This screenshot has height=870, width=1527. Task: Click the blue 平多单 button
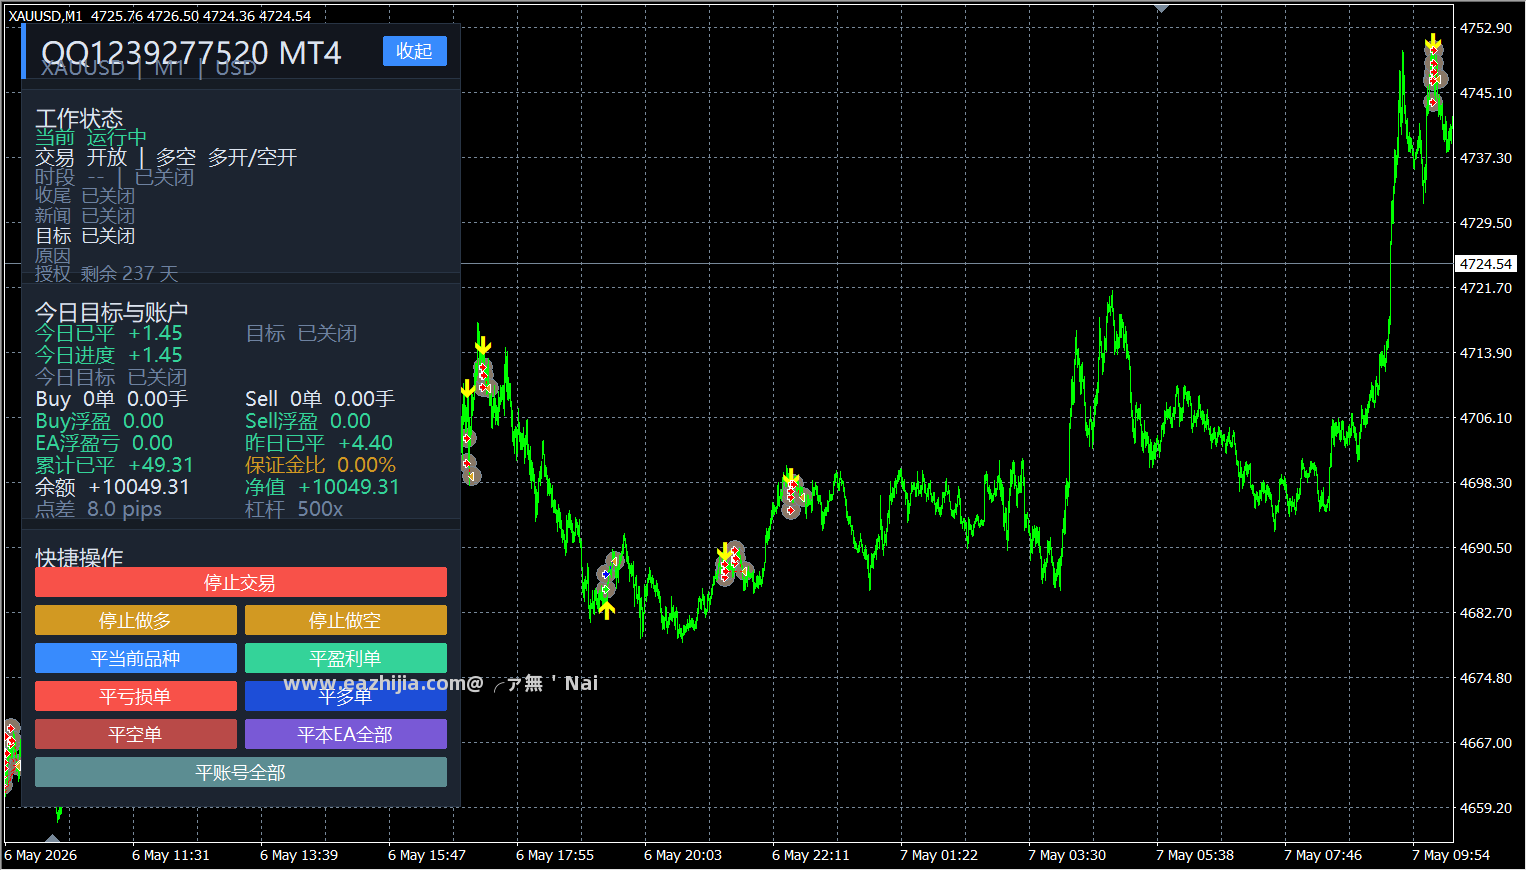click(x=346, y=696)
